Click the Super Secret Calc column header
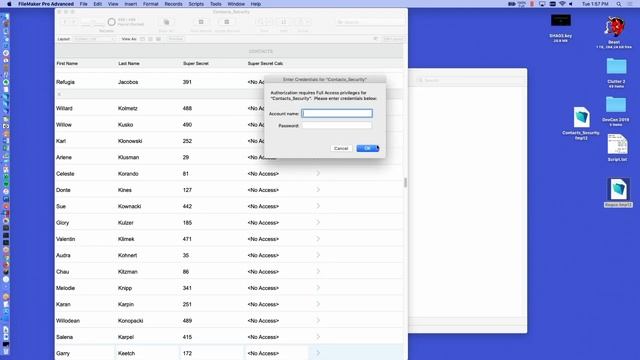The height and width of the screenshot is (360, 640). [x=265, y=63]
